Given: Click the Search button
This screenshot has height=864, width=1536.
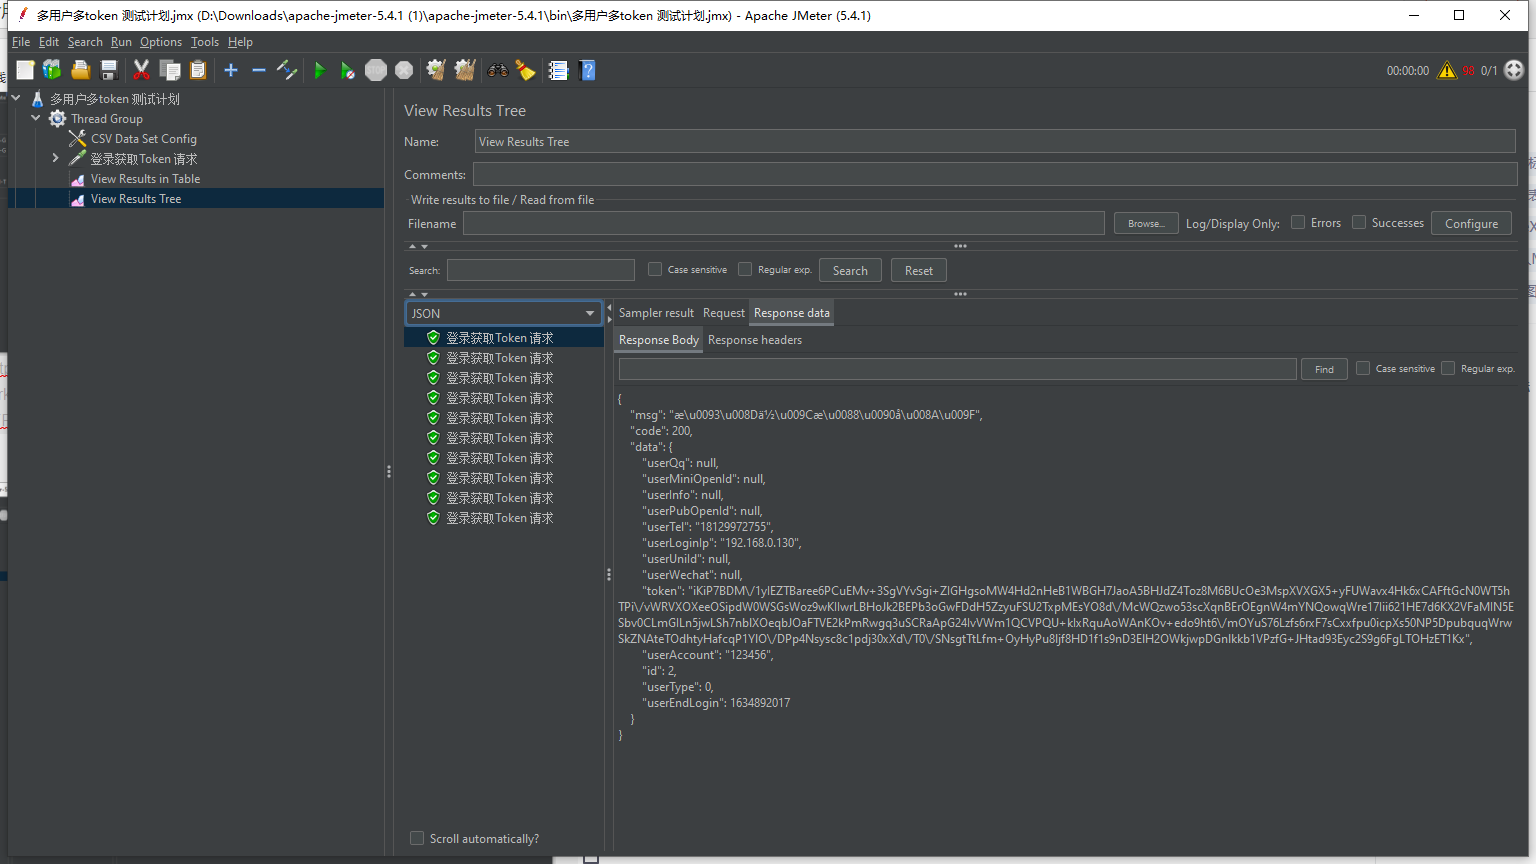Looking at the screenshot, I should (850, 270).
